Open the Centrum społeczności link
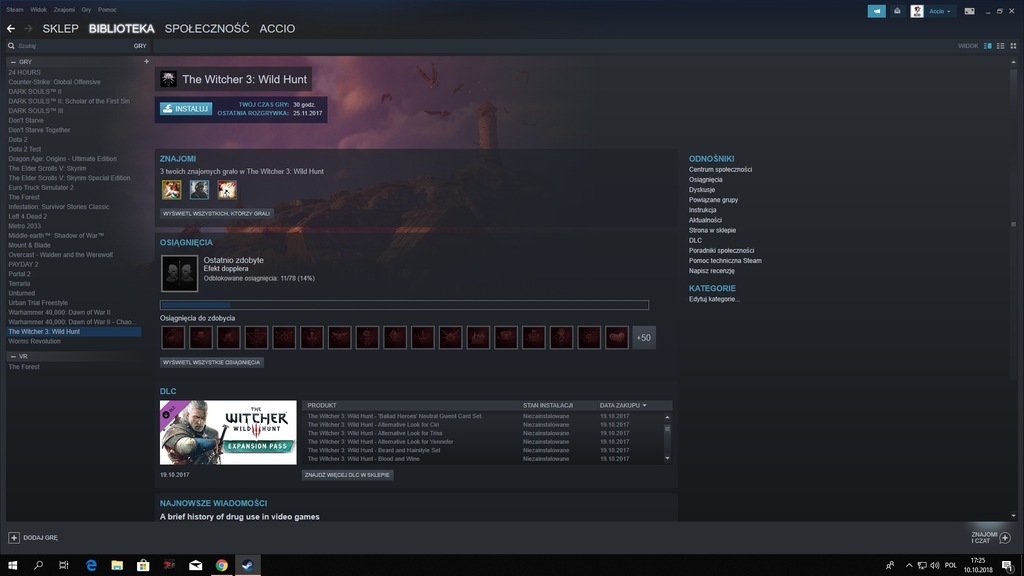Viewport: 1024px width, 576px height. coord(720,170)
